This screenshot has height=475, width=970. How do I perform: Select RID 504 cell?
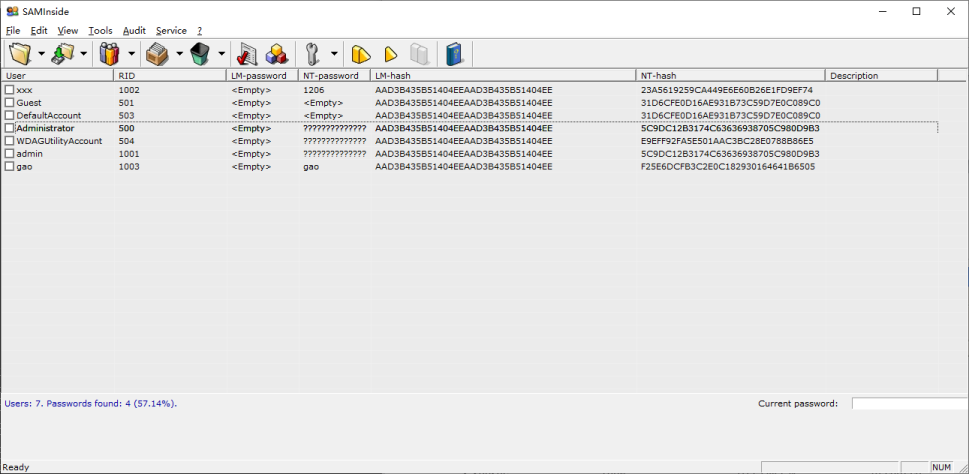(126, 141)
